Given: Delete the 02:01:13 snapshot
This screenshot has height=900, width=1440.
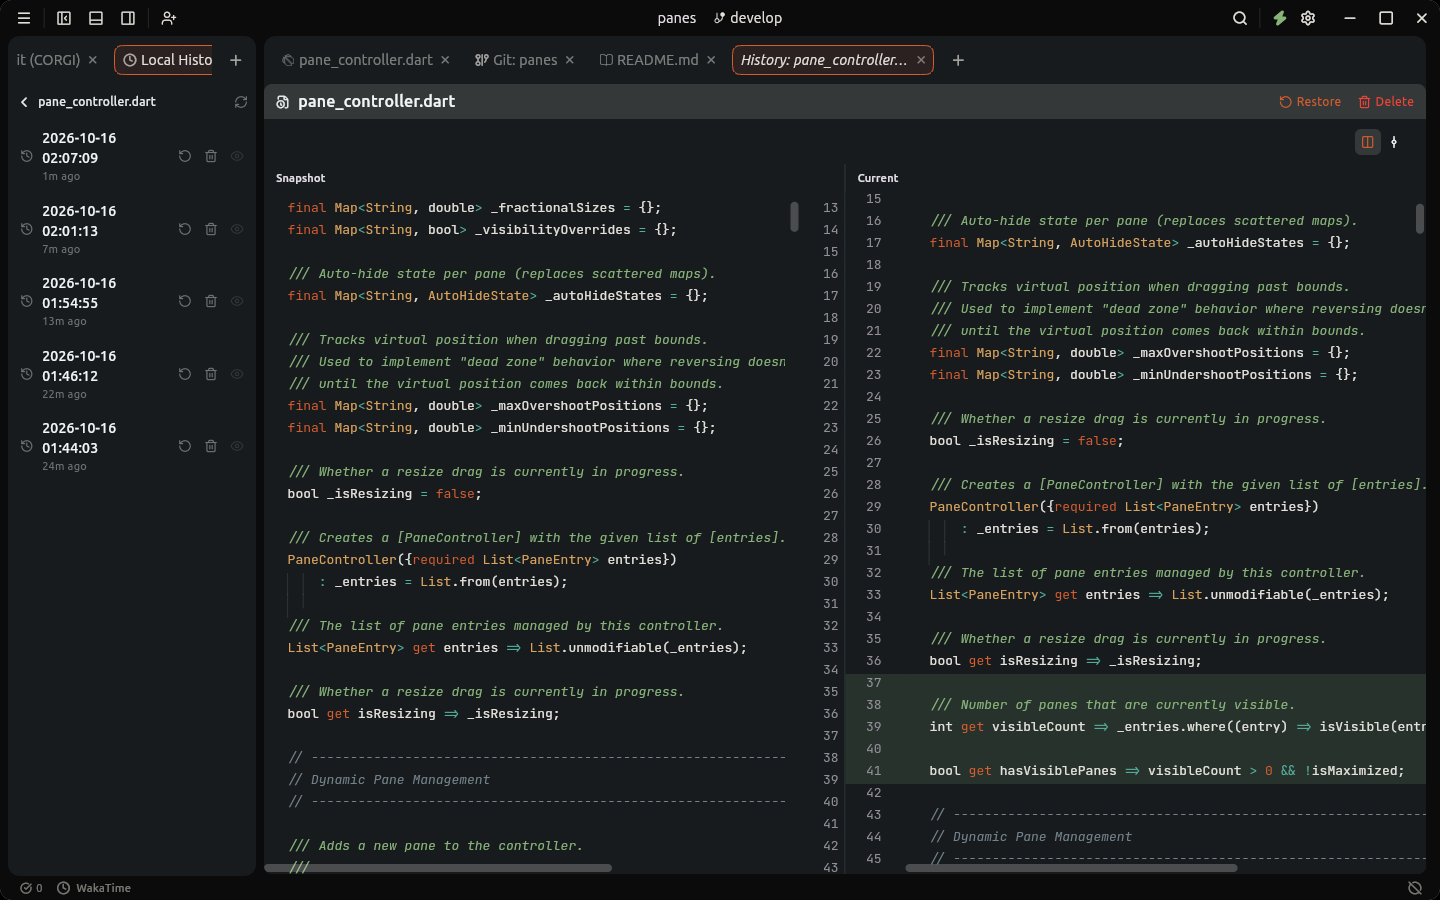Looking at the screenshot, I should (x=211, y=229).
